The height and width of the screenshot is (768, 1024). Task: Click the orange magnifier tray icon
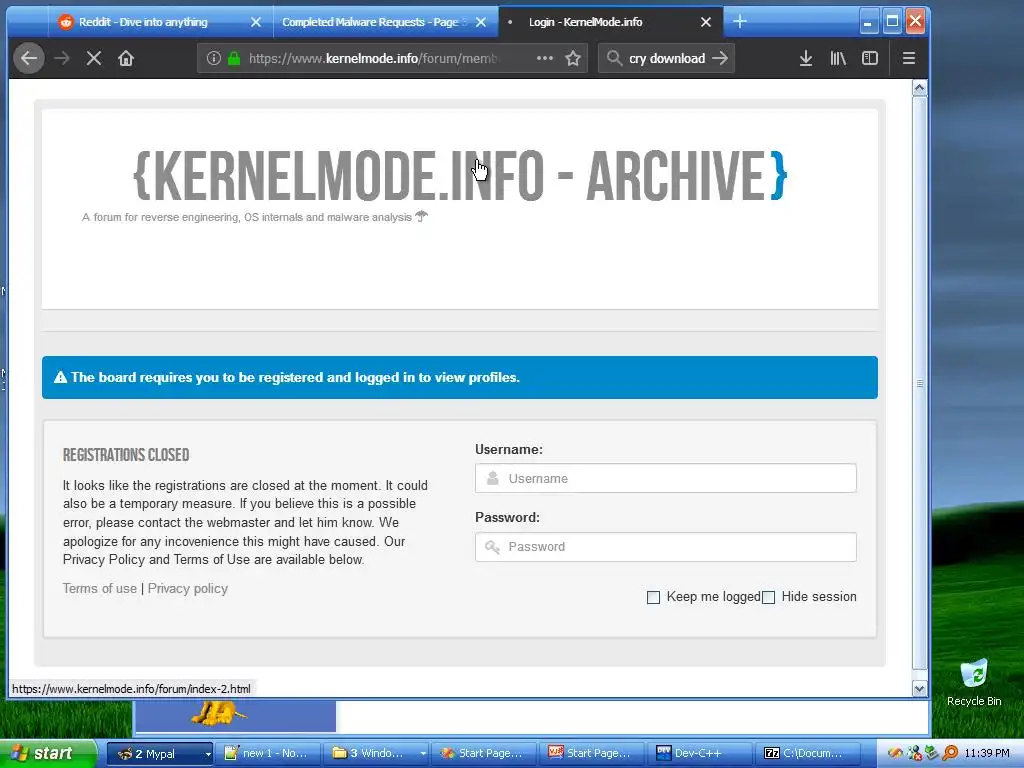pyautogui.click(x=950, y=753)
